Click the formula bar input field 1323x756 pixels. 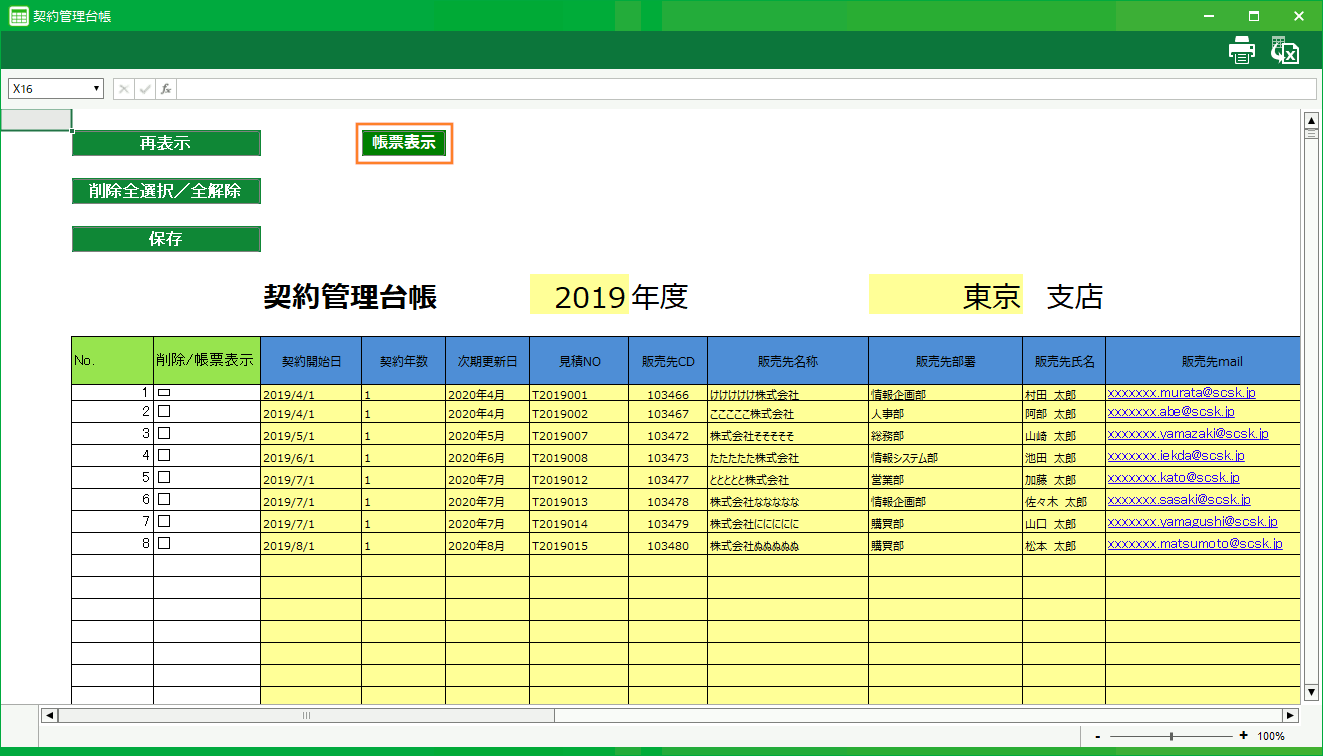(x=745, y=89)
